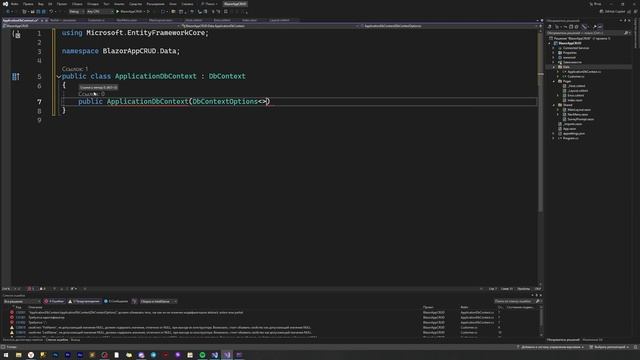640x360 pixels.
Task: Click the CRLF line ending indicator
Action: click(538, 289)
